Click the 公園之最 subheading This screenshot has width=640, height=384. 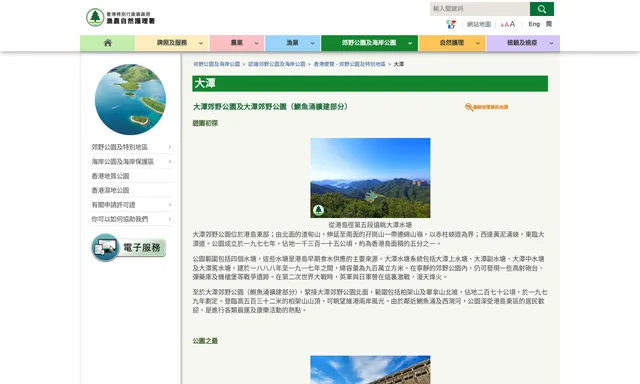[x=205, y=341]
